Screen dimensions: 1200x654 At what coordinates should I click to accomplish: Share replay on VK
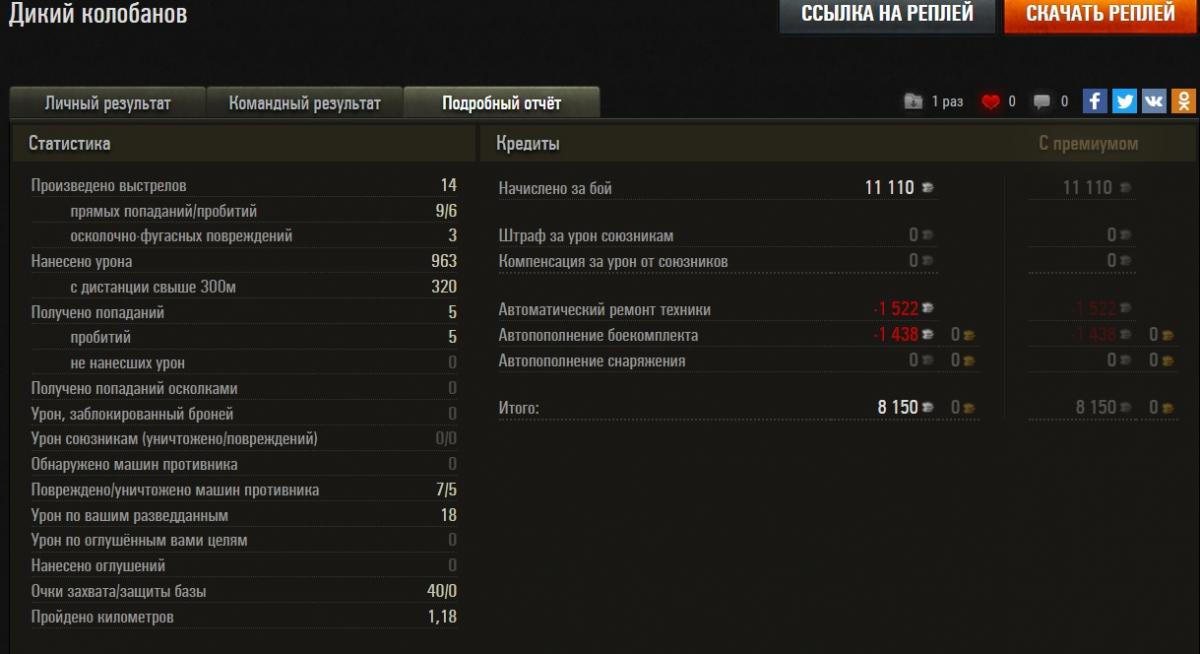click(1154, 101)
